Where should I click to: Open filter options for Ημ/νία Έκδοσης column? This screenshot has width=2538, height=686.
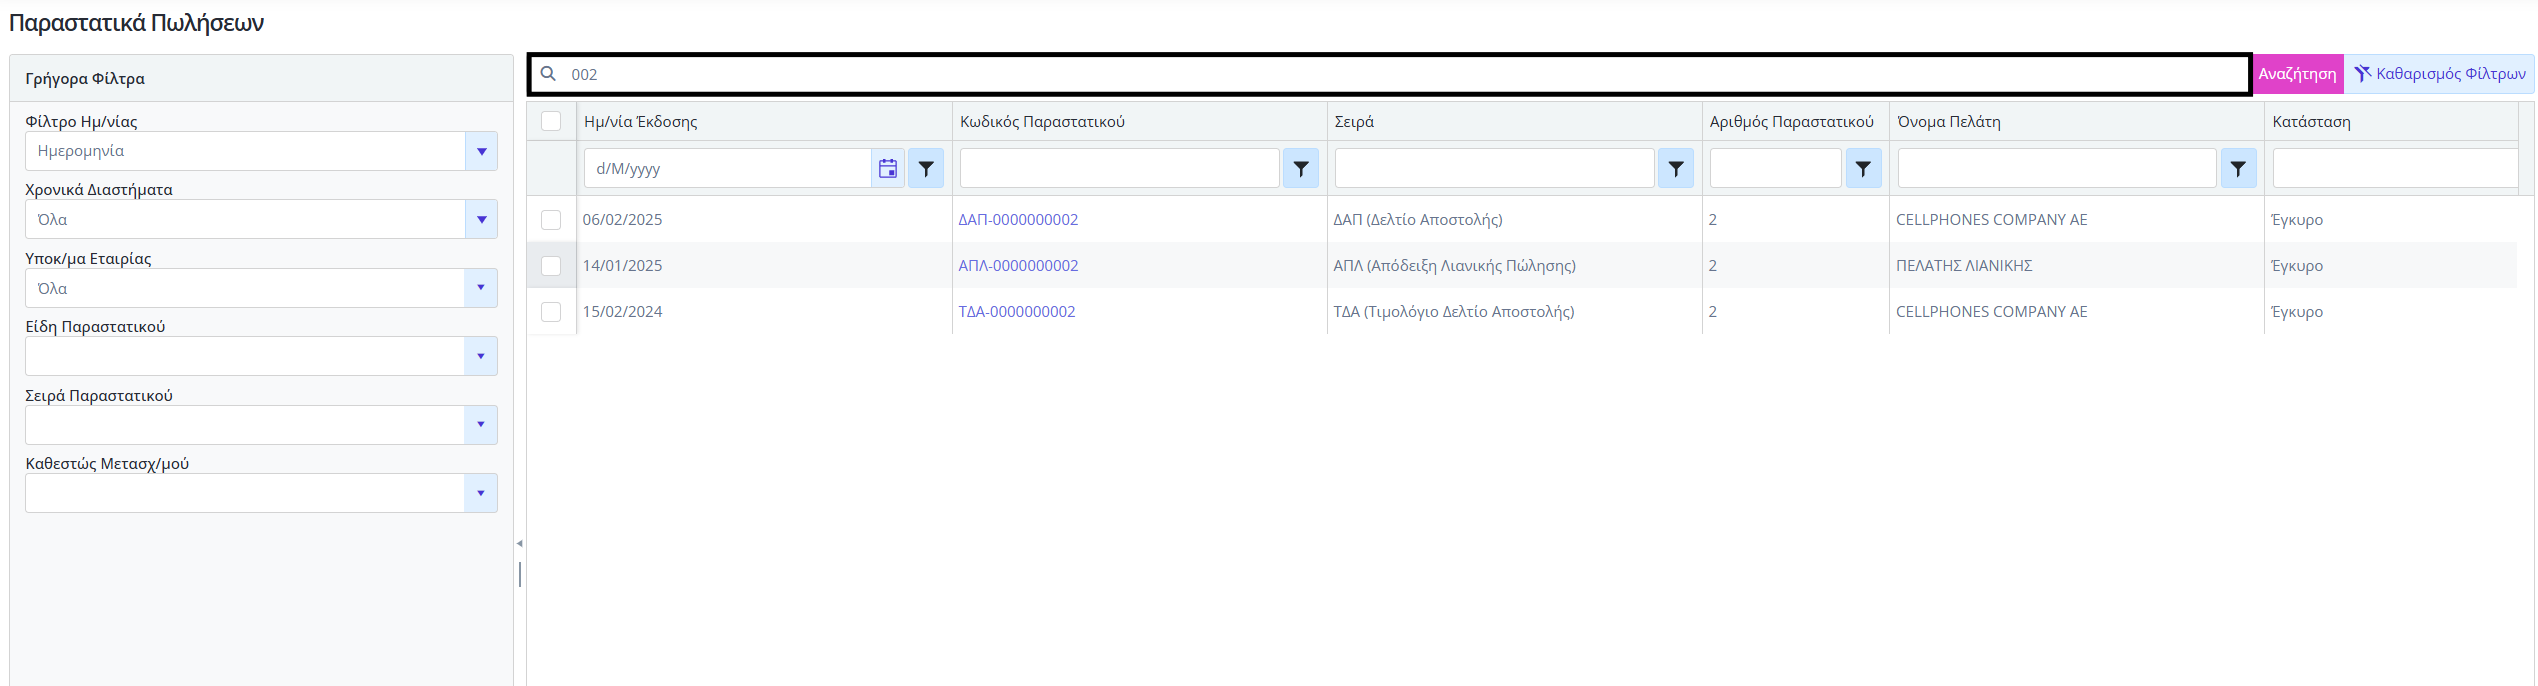click(926, 169)
